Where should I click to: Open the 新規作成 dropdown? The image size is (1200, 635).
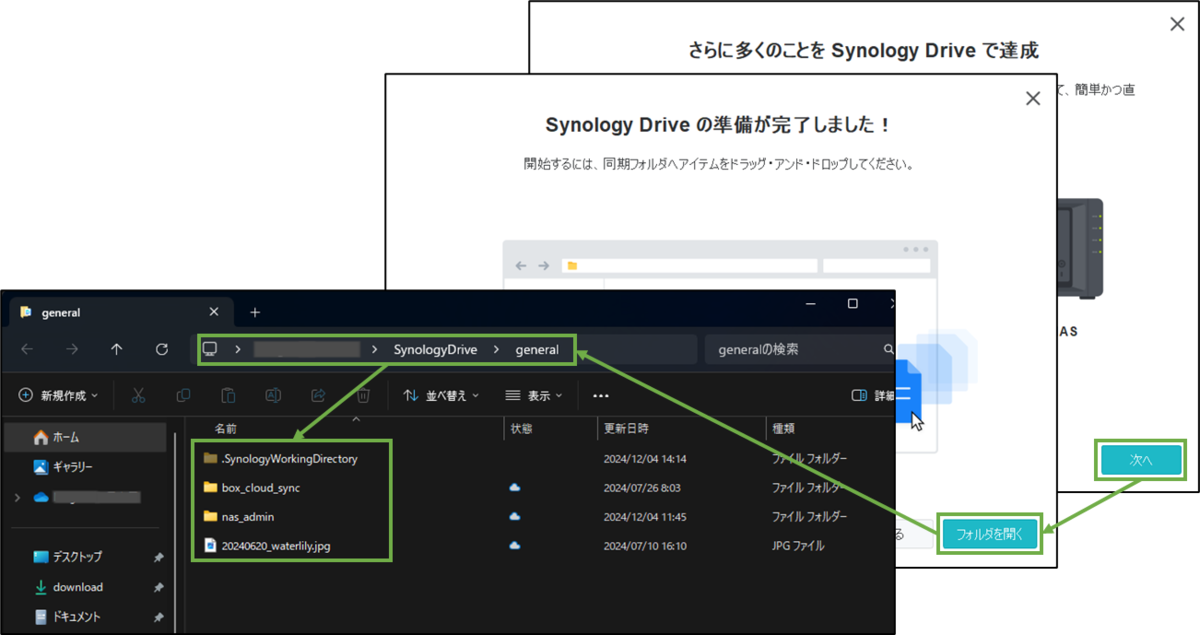59,395
